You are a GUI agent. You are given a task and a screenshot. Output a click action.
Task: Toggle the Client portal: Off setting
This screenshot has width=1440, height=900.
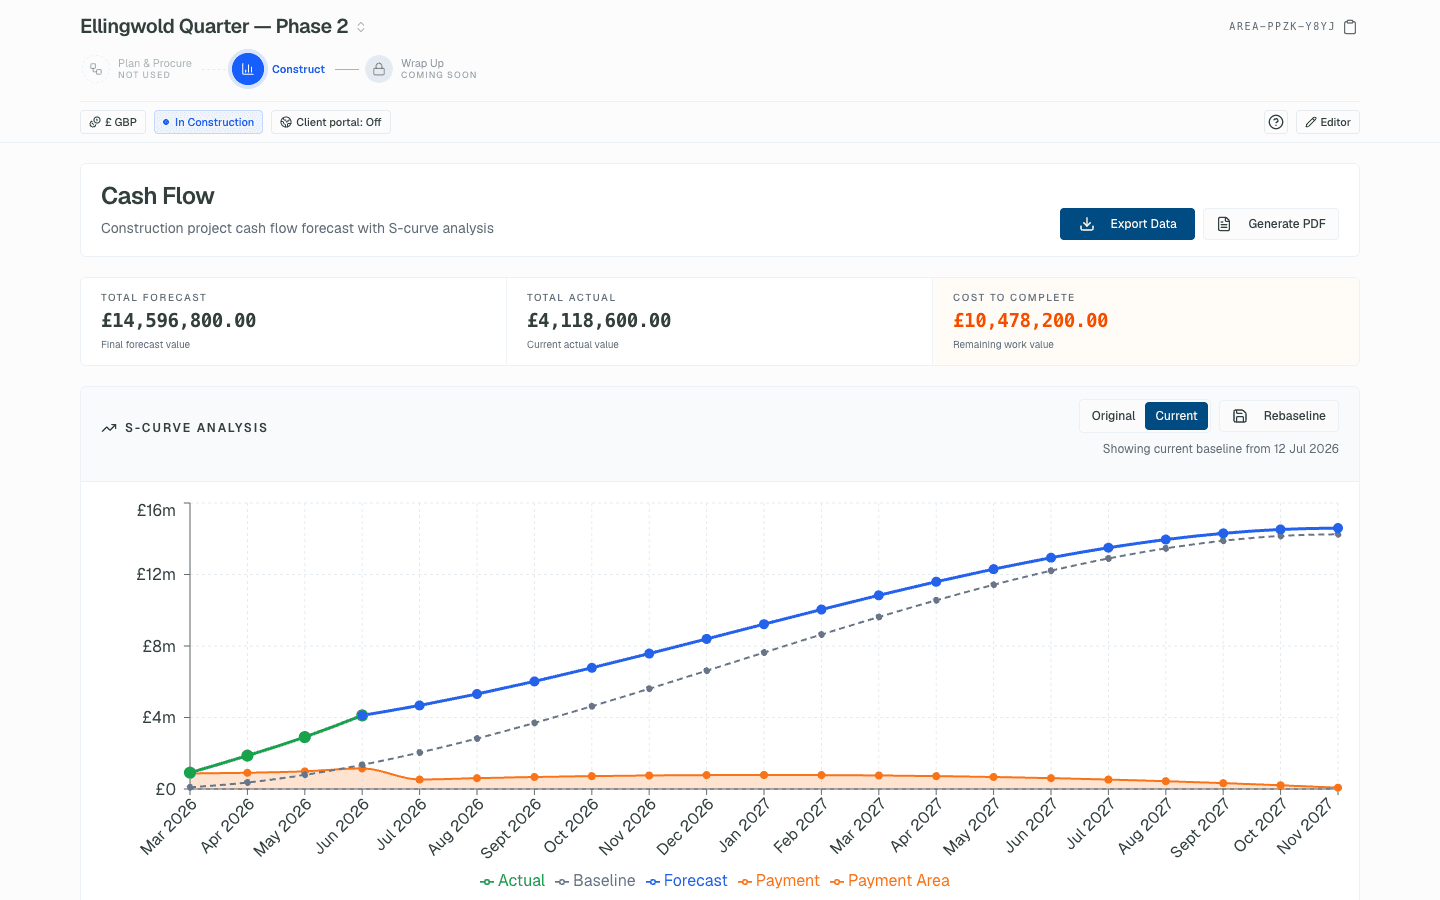click(331, 122)
